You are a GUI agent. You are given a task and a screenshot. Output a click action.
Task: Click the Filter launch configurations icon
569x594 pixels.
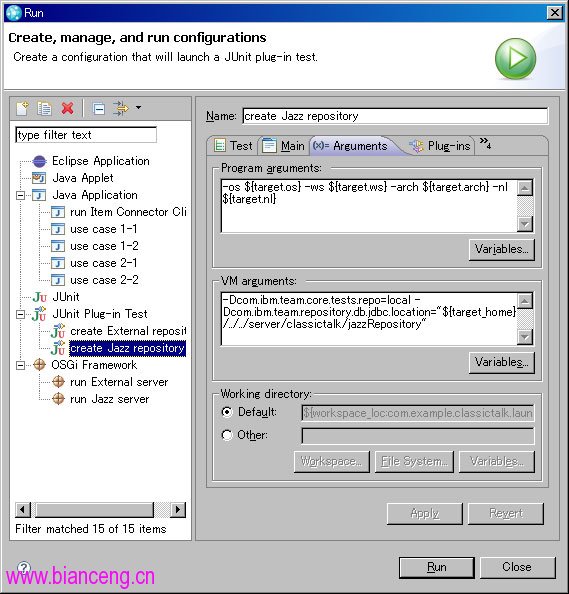pyautogui.click(x=121, y=108)
